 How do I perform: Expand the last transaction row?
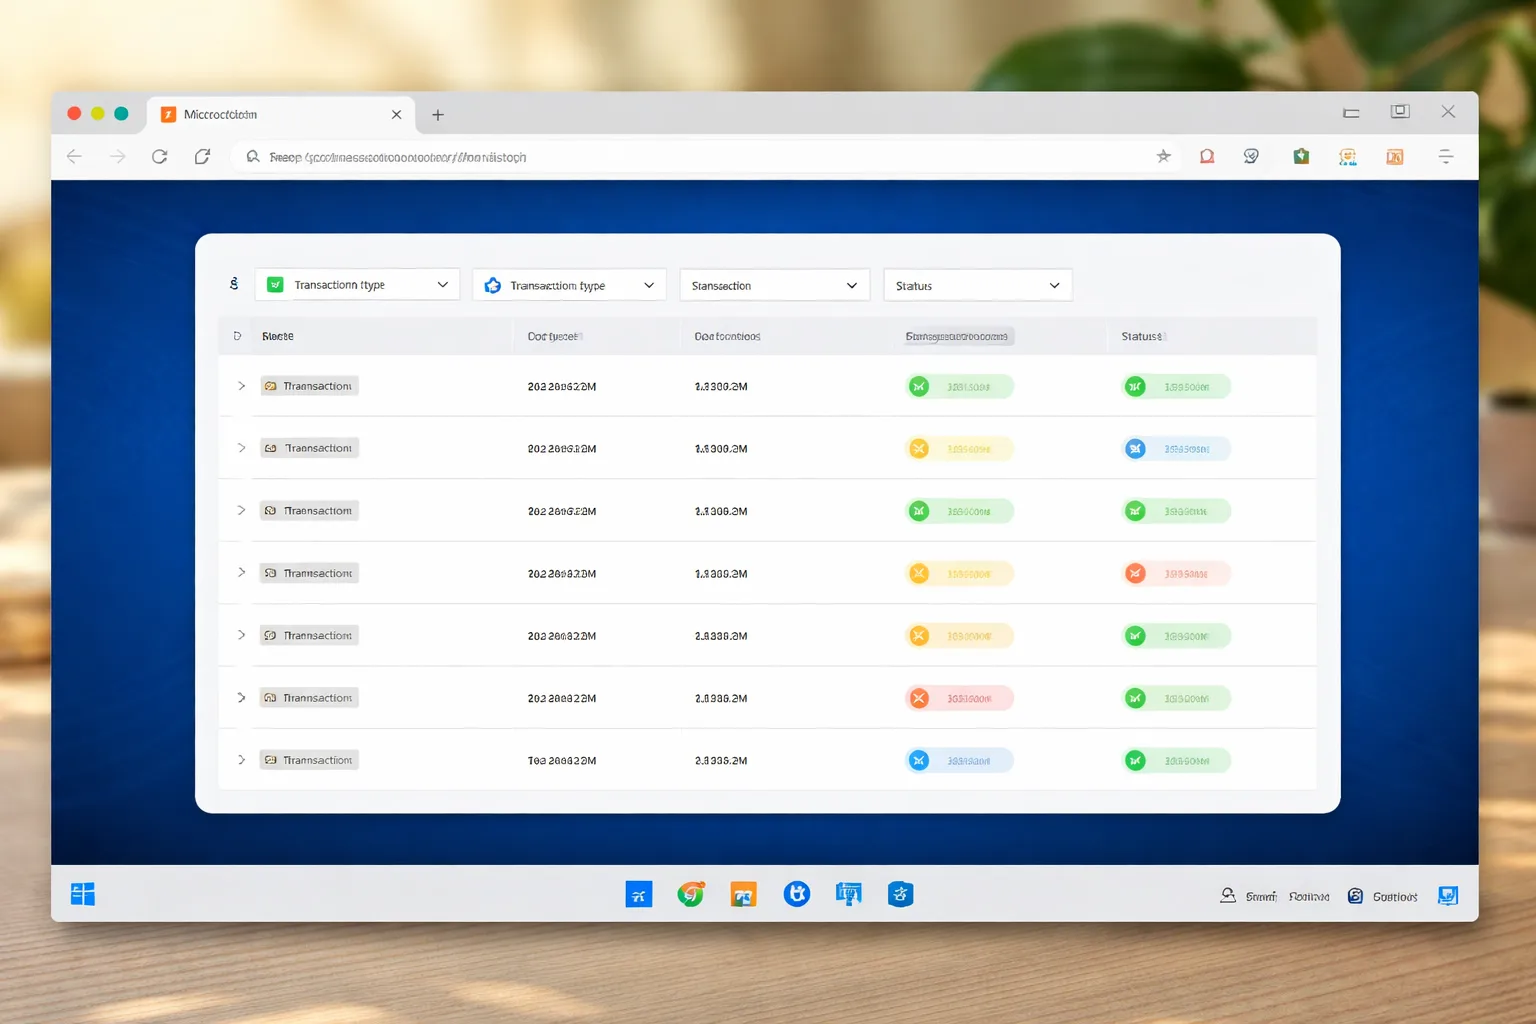pyautogui.click(x=241, y=760)
